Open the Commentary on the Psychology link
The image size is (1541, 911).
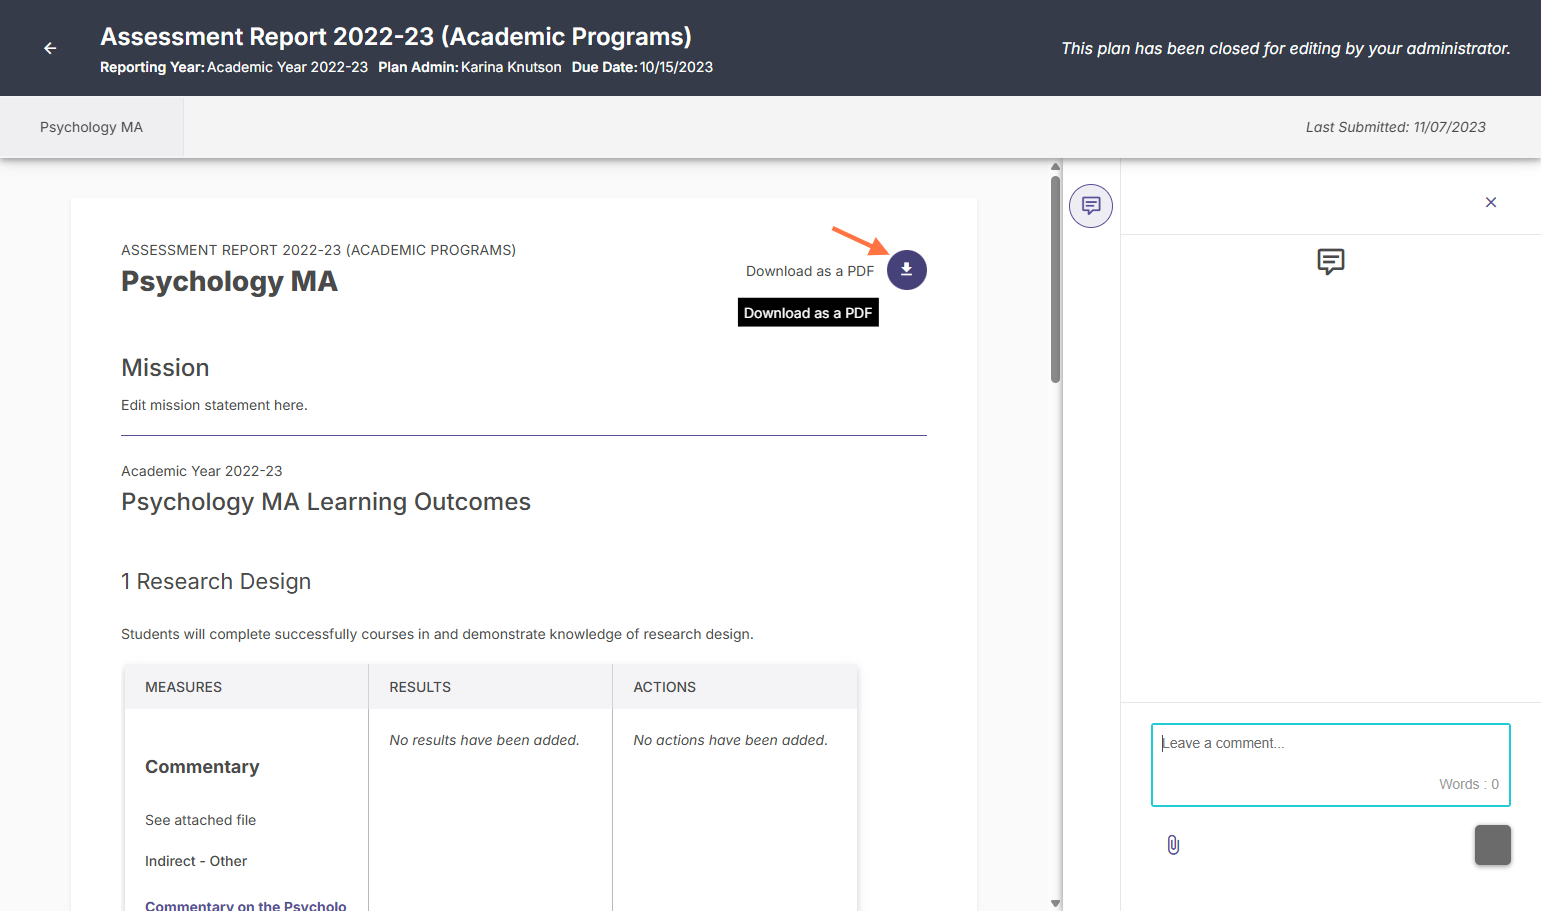click(246, 905)
